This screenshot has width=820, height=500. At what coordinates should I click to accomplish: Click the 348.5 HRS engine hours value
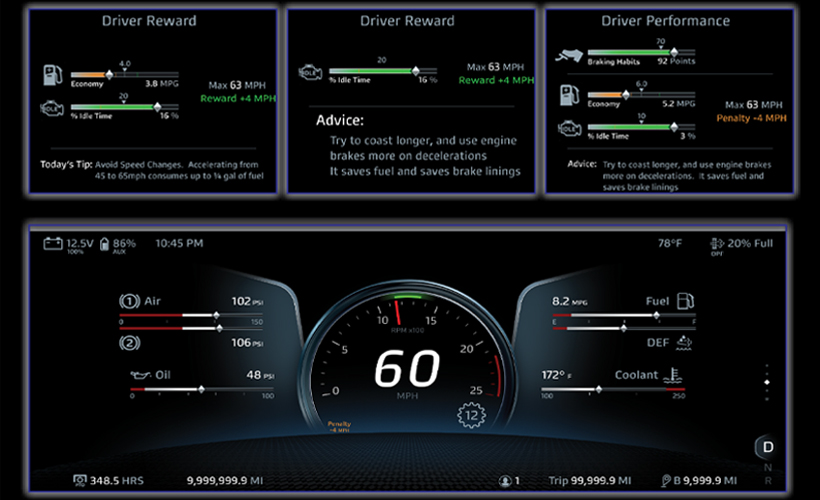click(117, 480)
